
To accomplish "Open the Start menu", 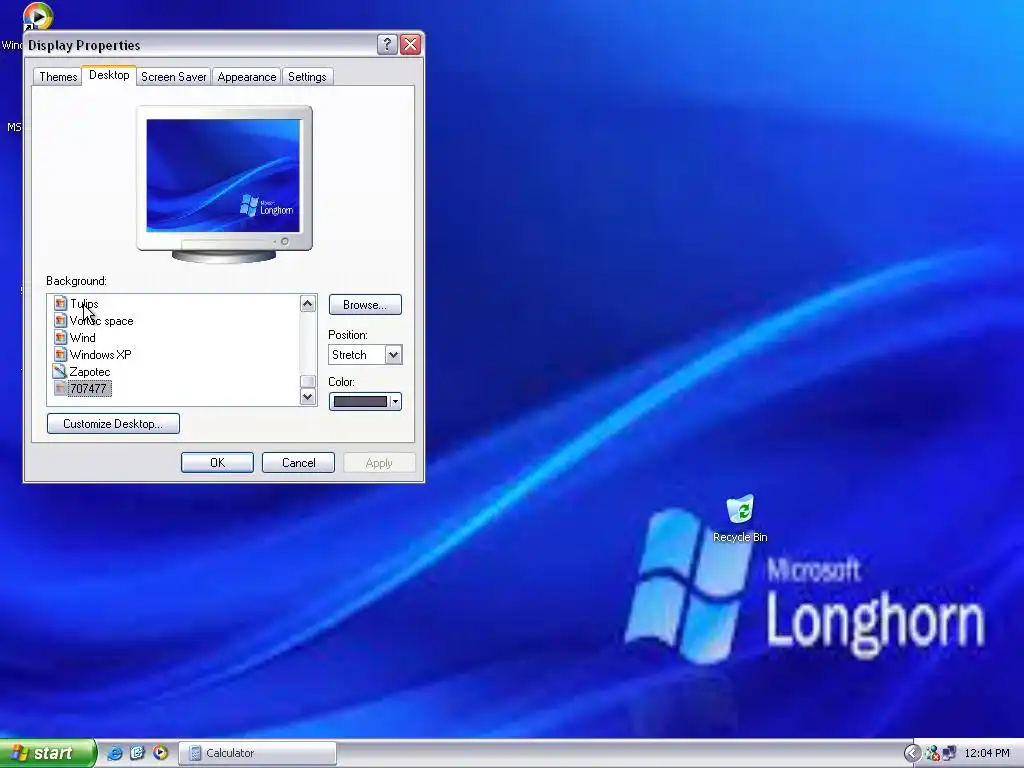I will pyautogui.click(x=47, y=753).
